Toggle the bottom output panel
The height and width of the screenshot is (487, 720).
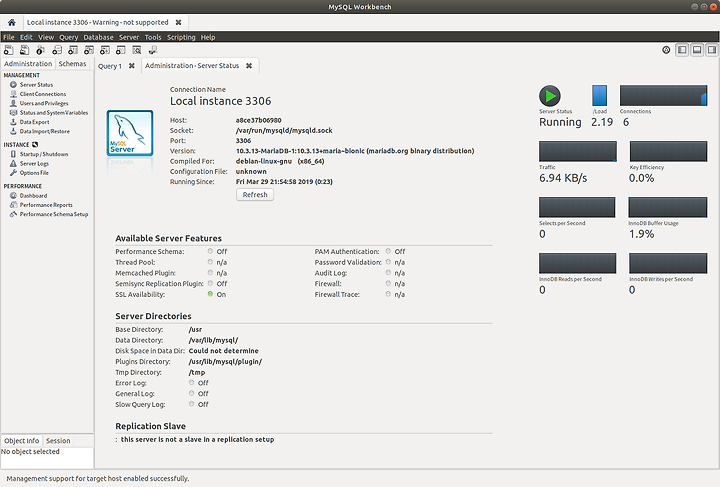click(697, 50)
